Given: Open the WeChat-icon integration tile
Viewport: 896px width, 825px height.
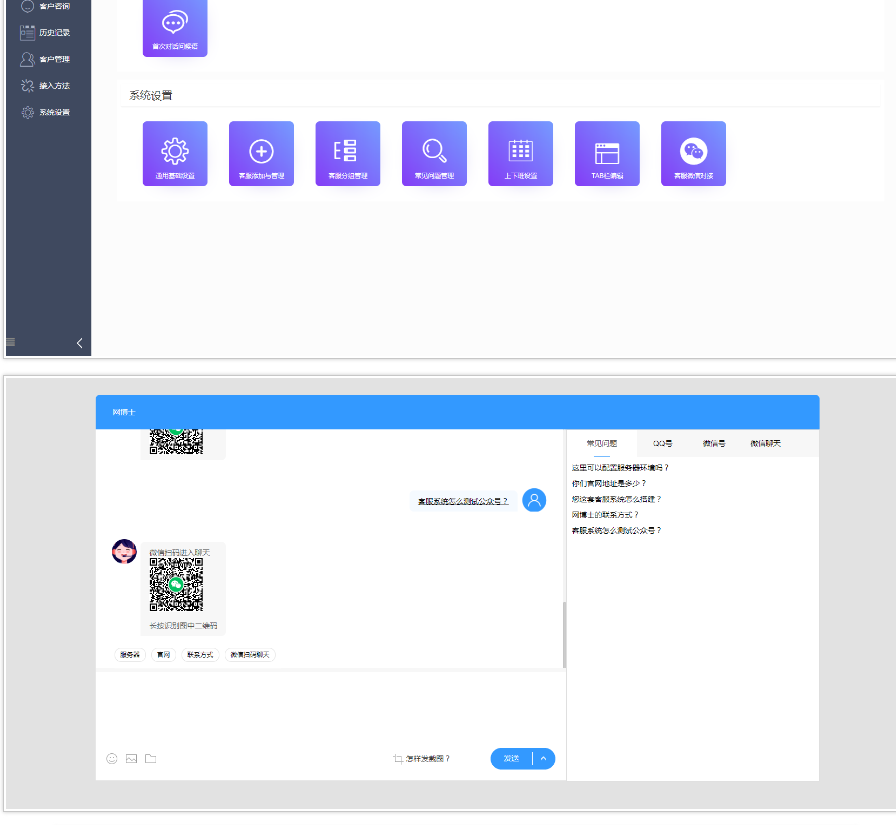Looking at the screenshot, I should (693, 153).
